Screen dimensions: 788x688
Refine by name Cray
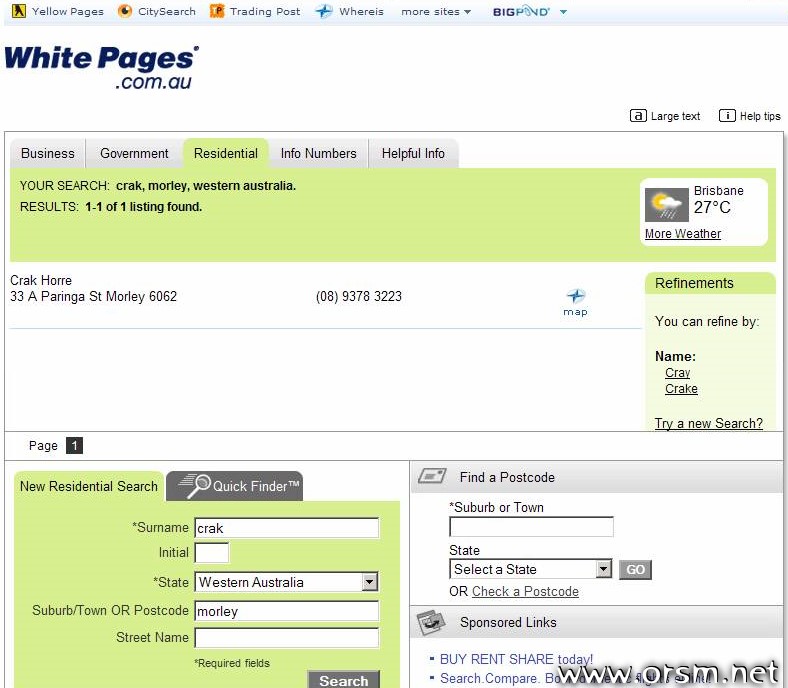tap(677, 373)
